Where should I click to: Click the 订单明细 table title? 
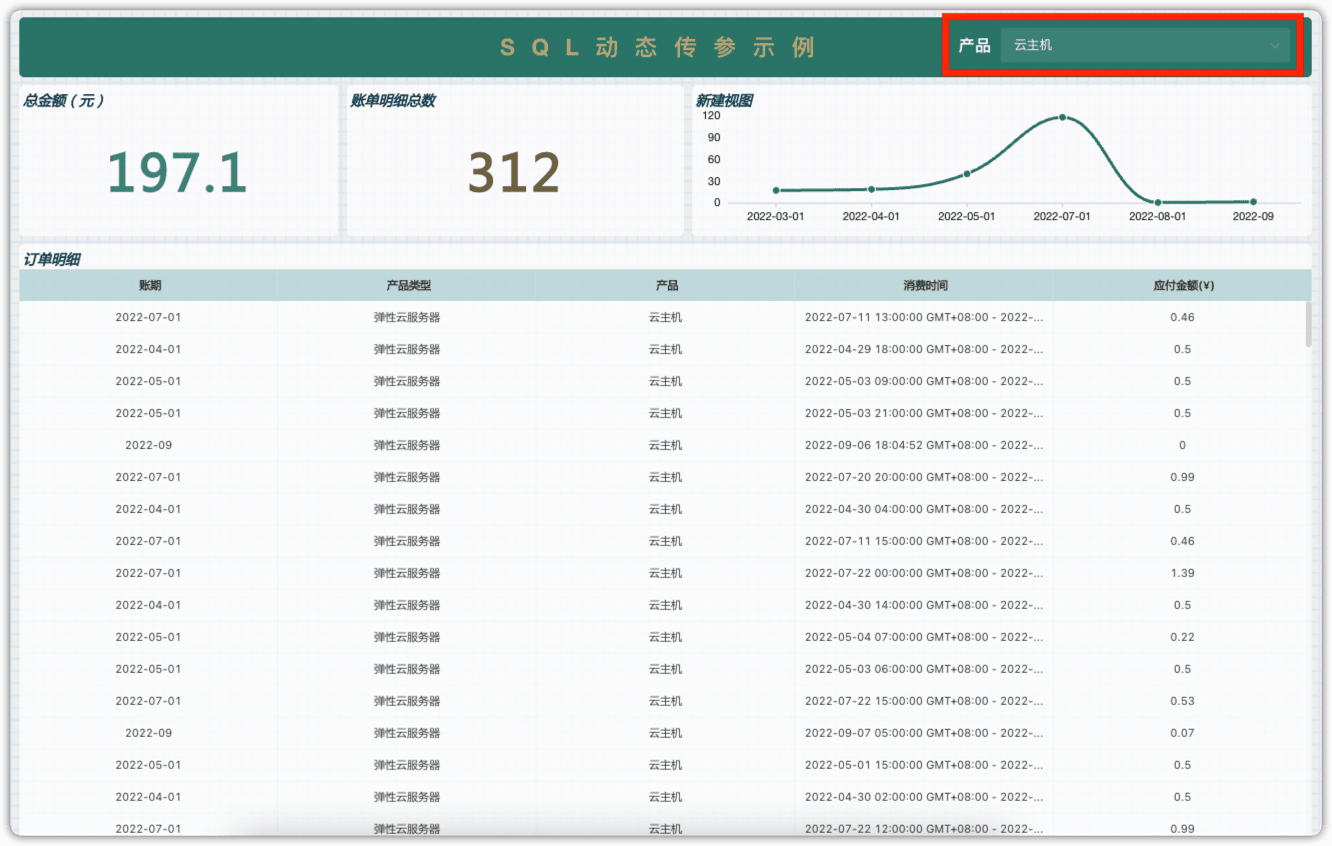point(52,259)
